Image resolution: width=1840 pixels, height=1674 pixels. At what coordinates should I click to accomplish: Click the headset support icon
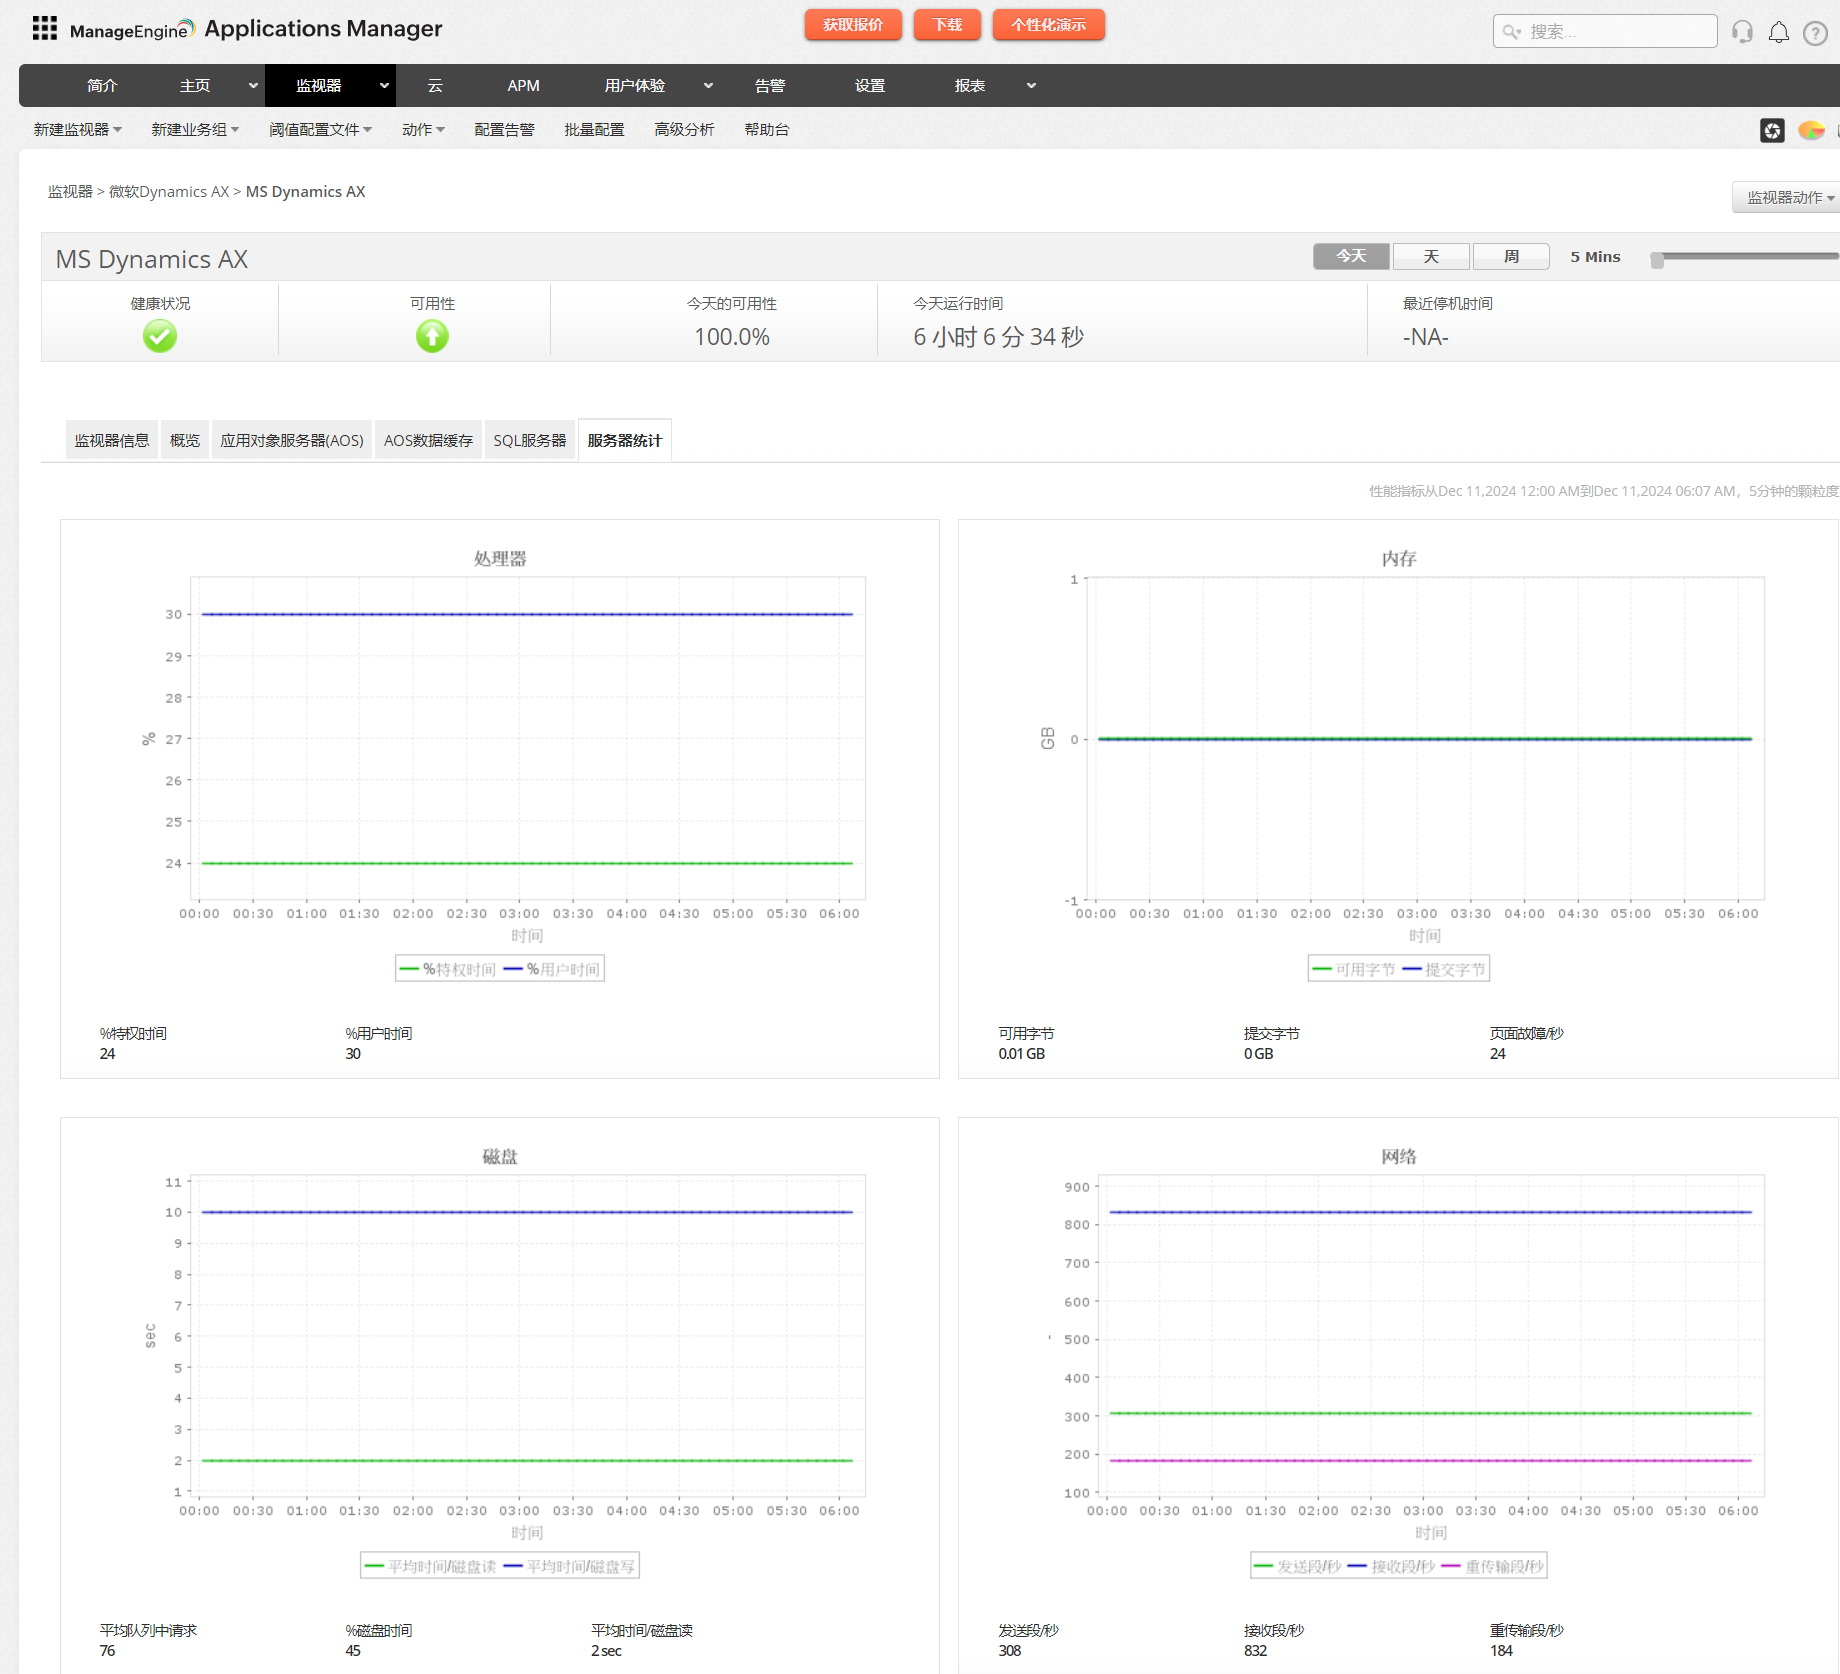click(x=1742, y=32)
